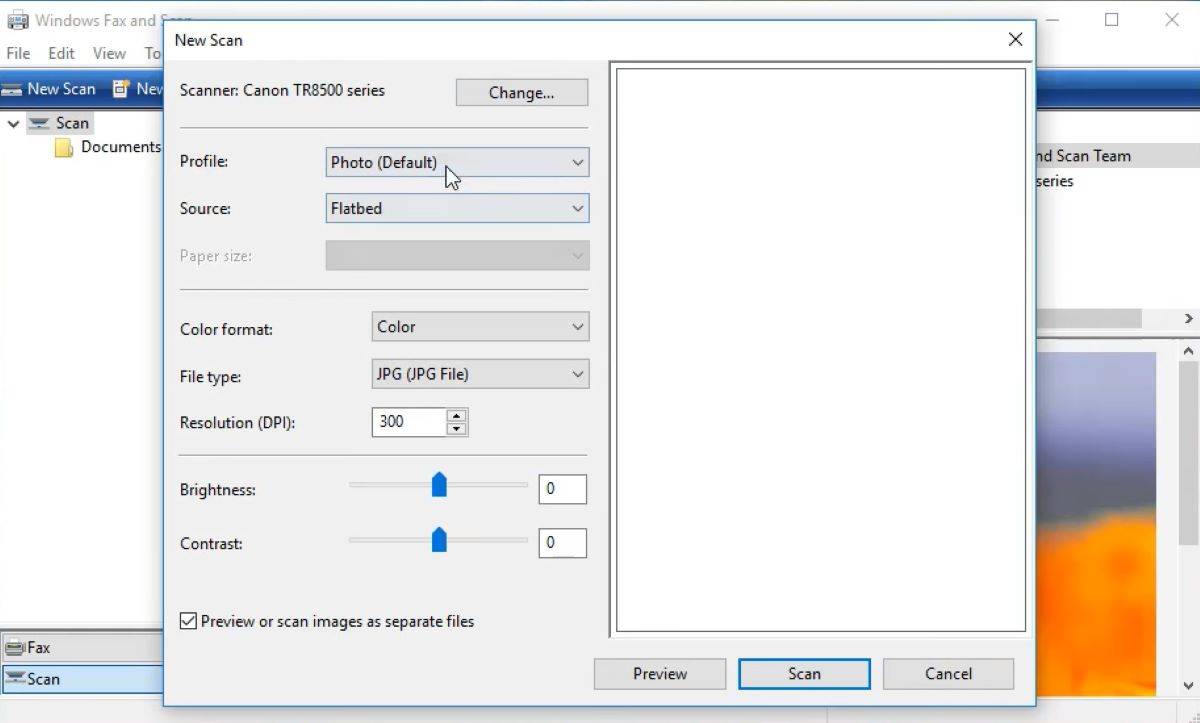Click the Preview button
Screen dimensions: 1200x723
tap(659, 673)
